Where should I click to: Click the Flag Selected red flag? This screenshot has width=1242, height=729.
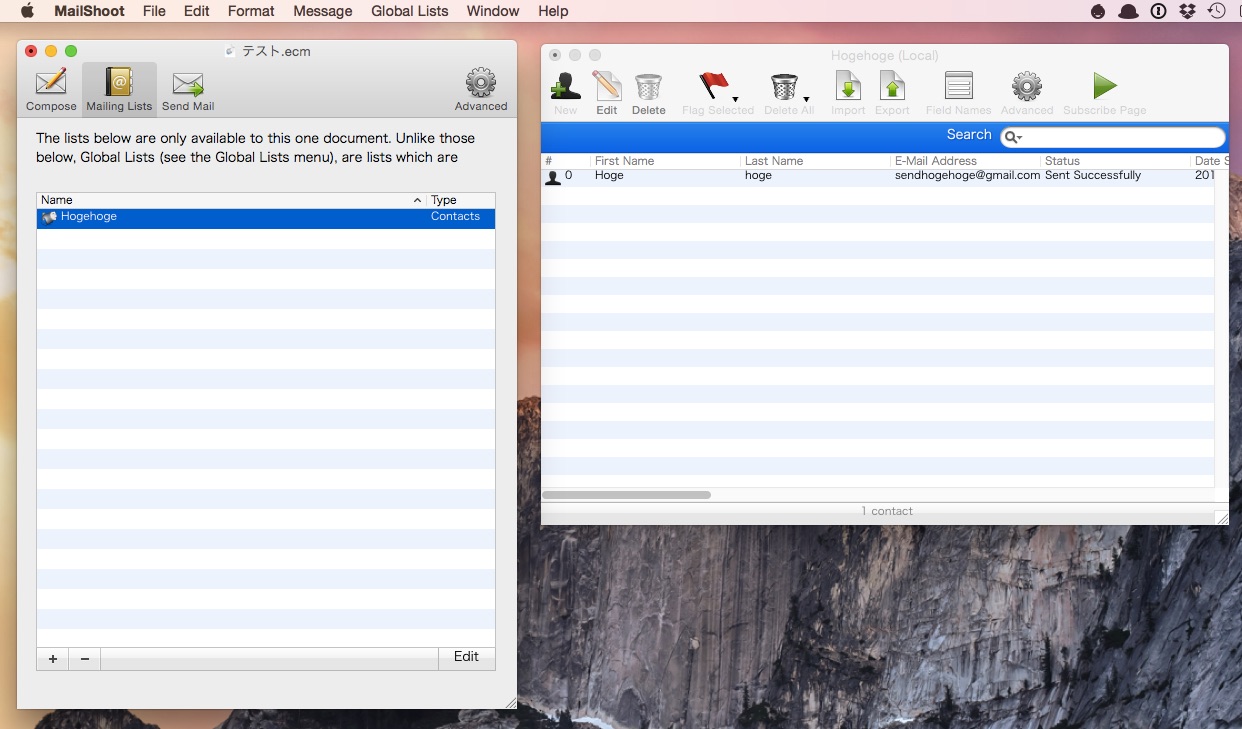[x=714, y=86]
